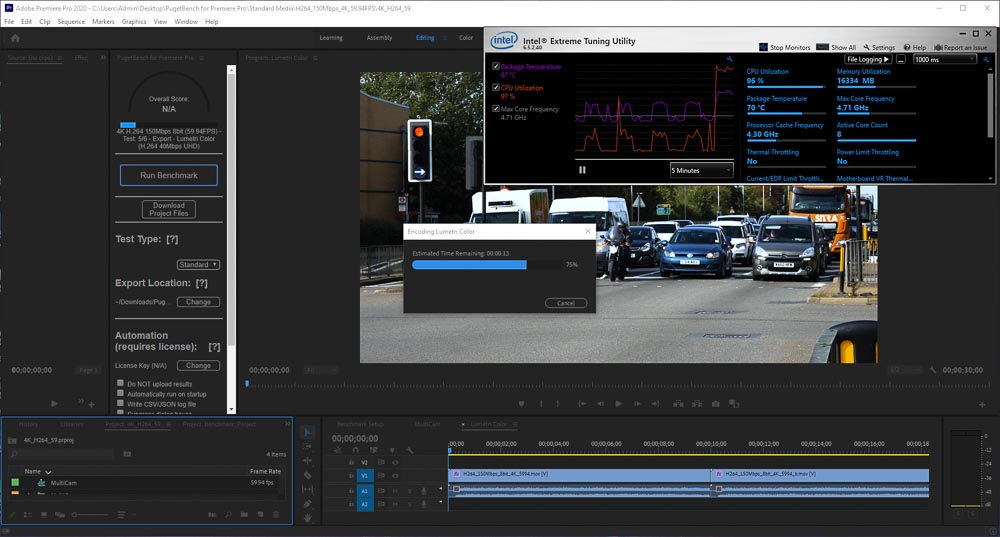Open the 1000 ms interval dropdown
The width and height of the screenshot is (1000, 537).
945,59
